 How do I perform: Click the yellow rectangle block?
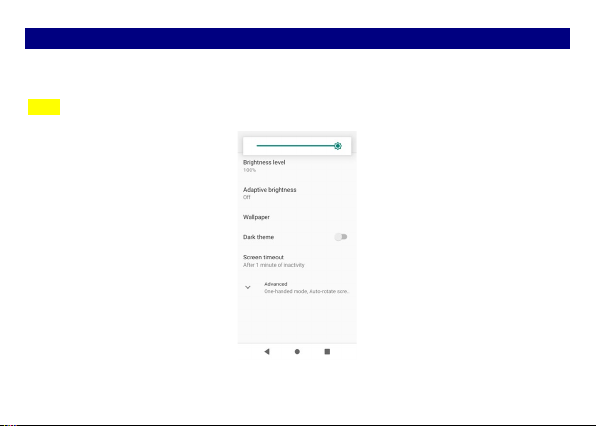click(44, 107)
